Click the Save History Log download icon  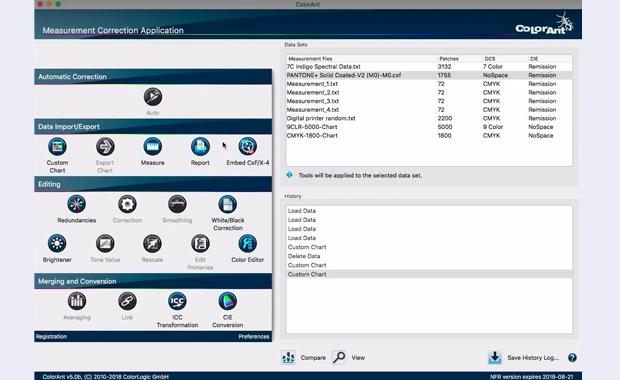495,357
